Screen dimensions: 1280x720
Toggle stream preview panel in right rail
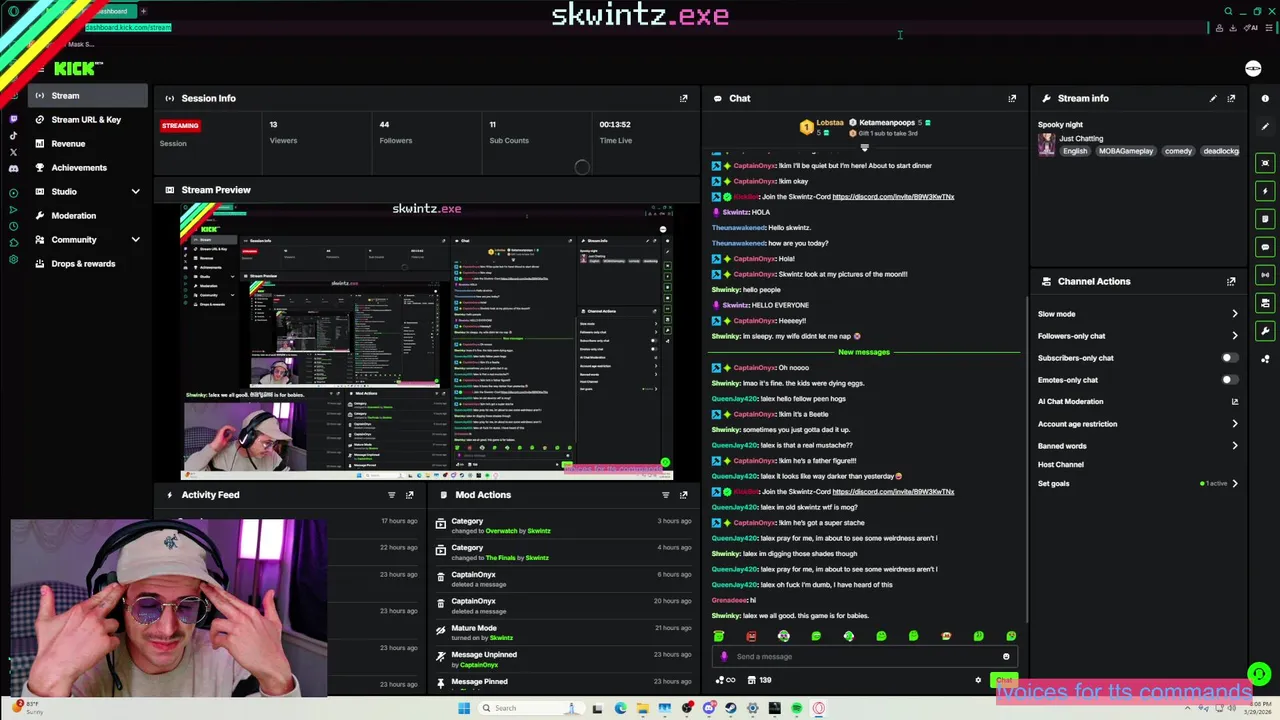(x=1265, y=163)
